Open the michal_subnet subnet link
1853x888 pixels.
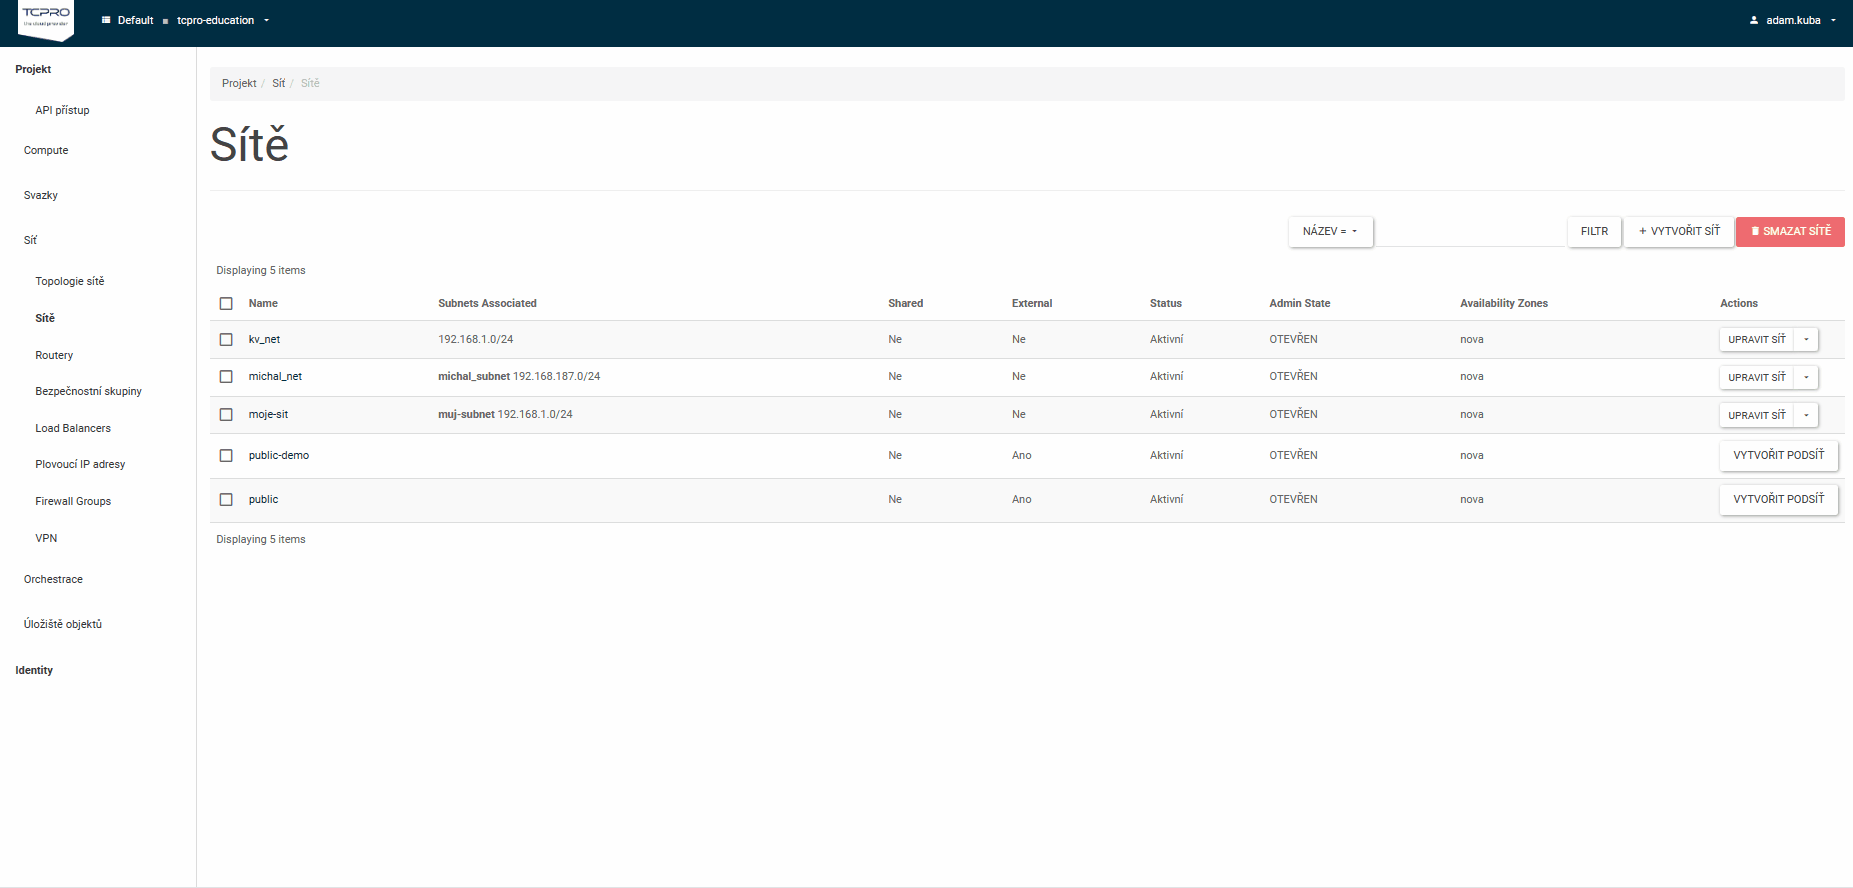pyautogui.click(x=474, y=376)
